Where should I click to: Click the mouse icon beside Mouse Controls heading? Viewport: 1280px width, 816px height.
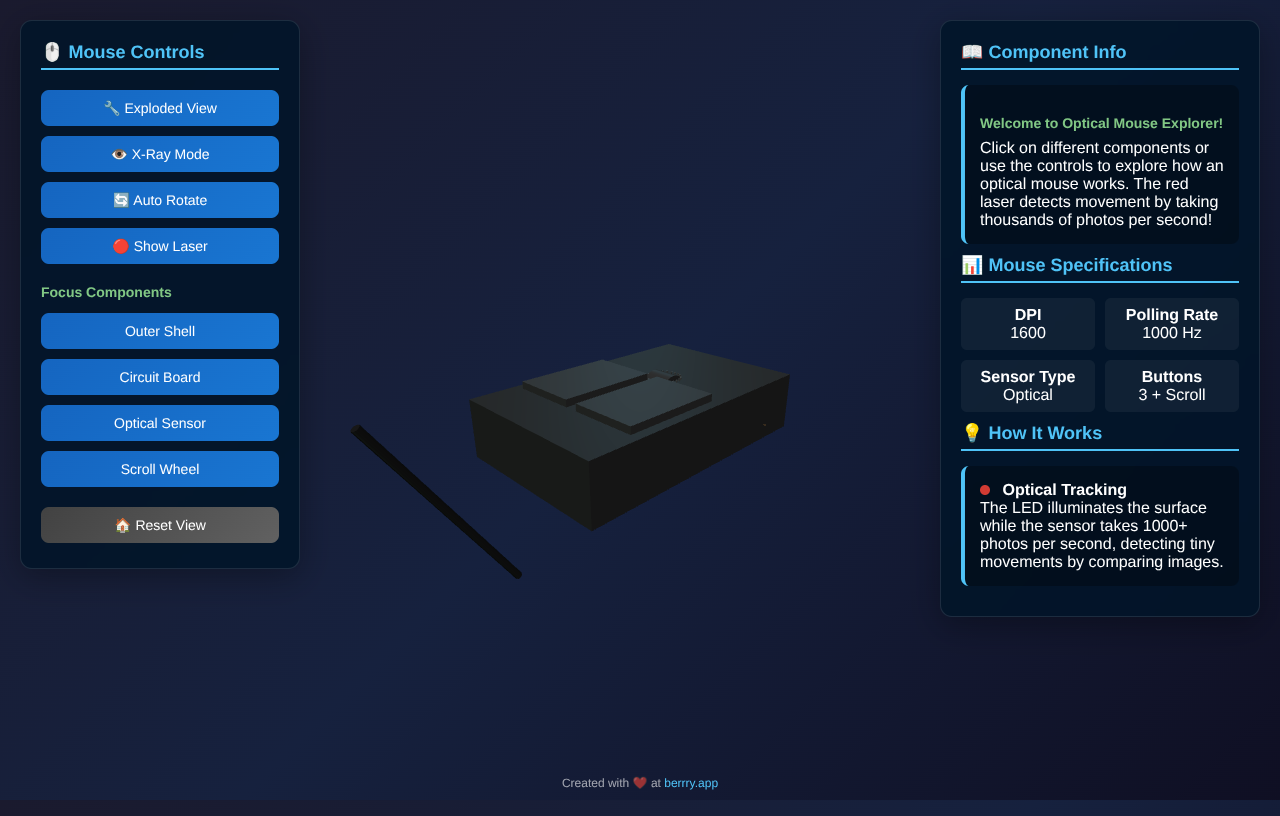(x=51, y=51)
